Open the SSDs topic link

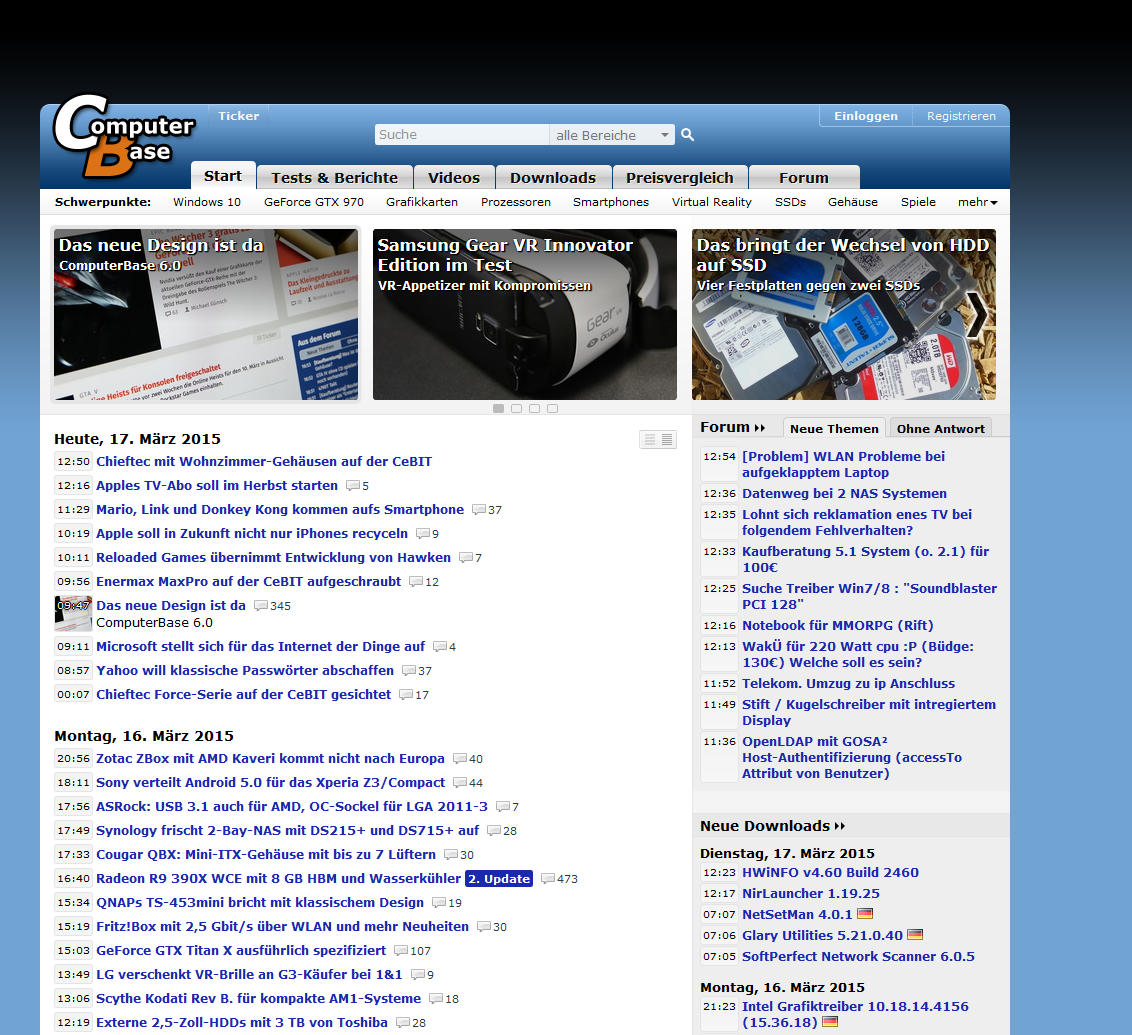[x=790, y=202]
